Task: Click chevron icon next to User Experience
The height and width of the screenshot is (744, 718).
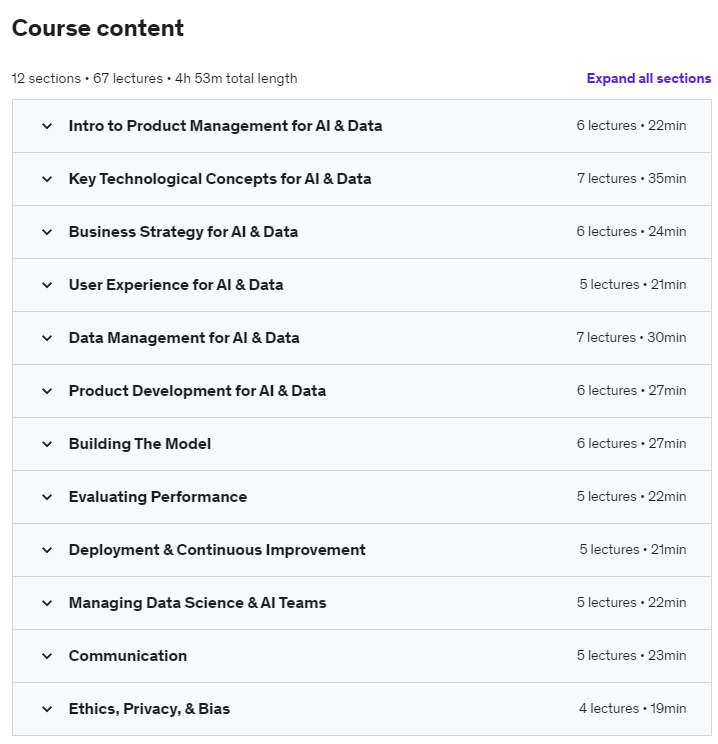Action: (x=47, y=285)
